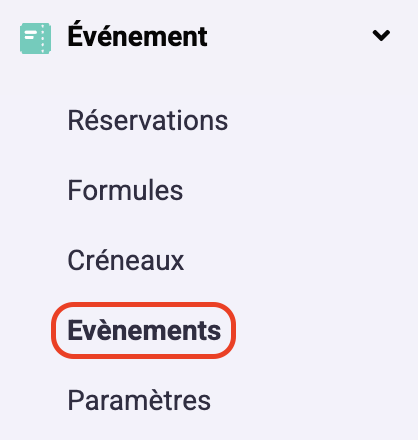View the bookings list via Réservations

click(148, 120)
